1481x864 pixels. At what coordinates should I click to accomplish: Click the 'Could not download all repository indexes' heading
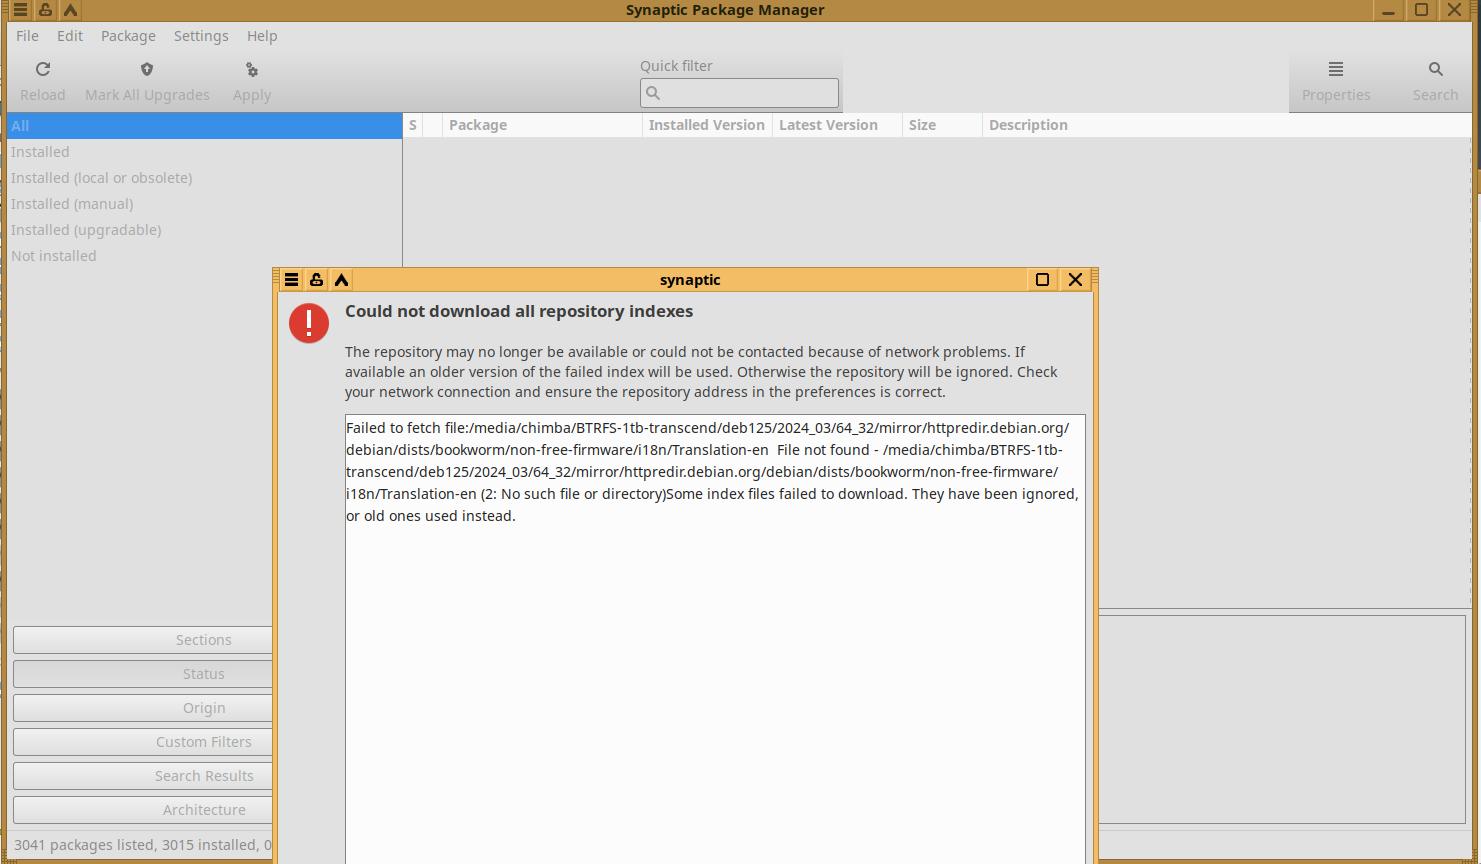pos(519,311)
